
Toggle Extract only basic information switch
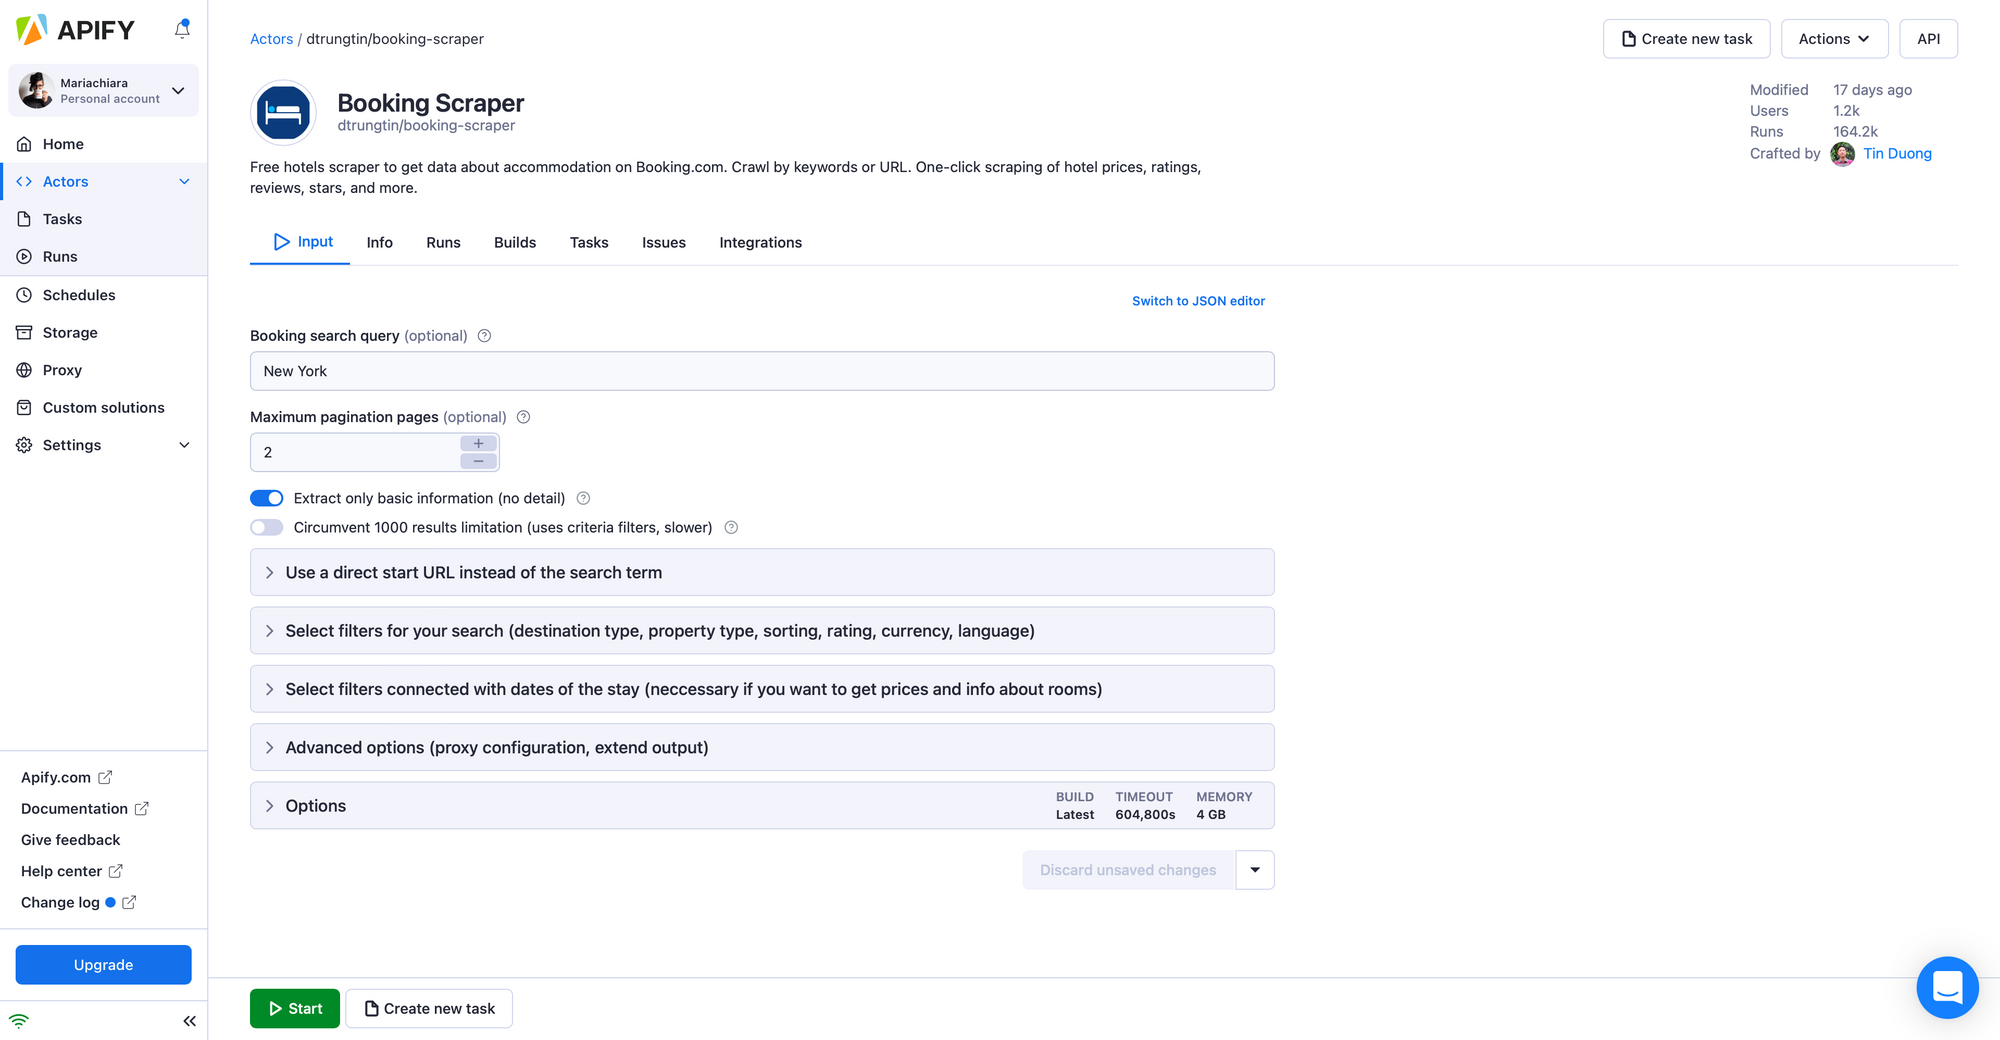267,498
